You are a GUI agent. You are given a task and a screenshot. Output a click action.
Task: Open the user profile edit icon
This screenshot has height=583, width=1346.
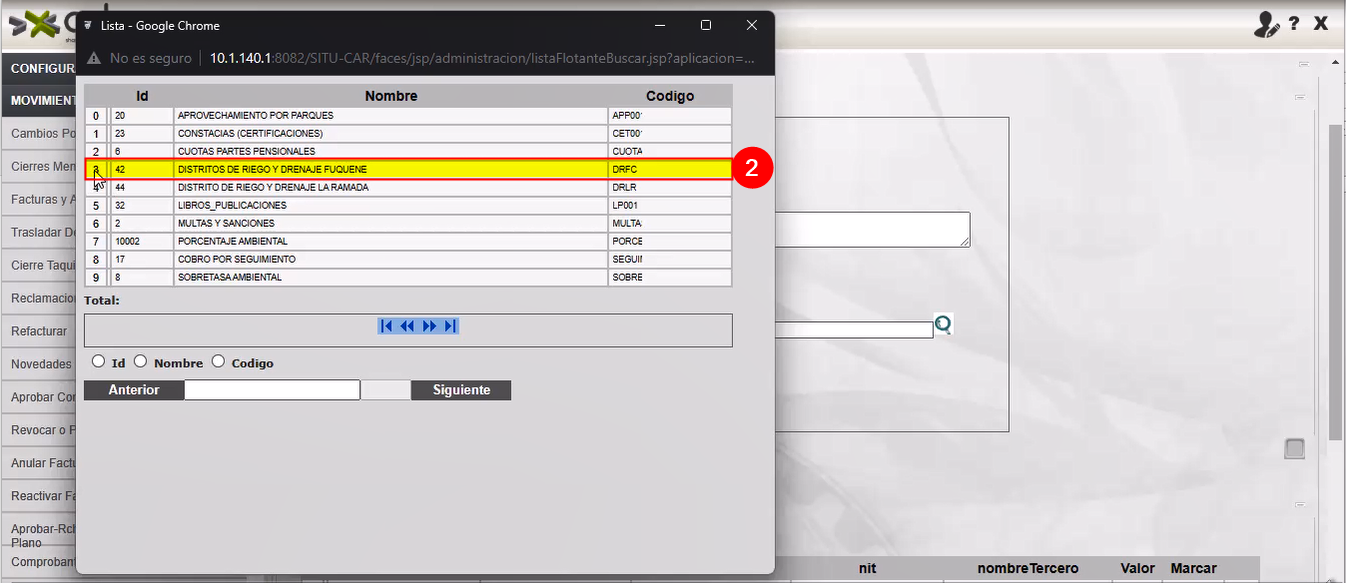tap(1265, 25)
